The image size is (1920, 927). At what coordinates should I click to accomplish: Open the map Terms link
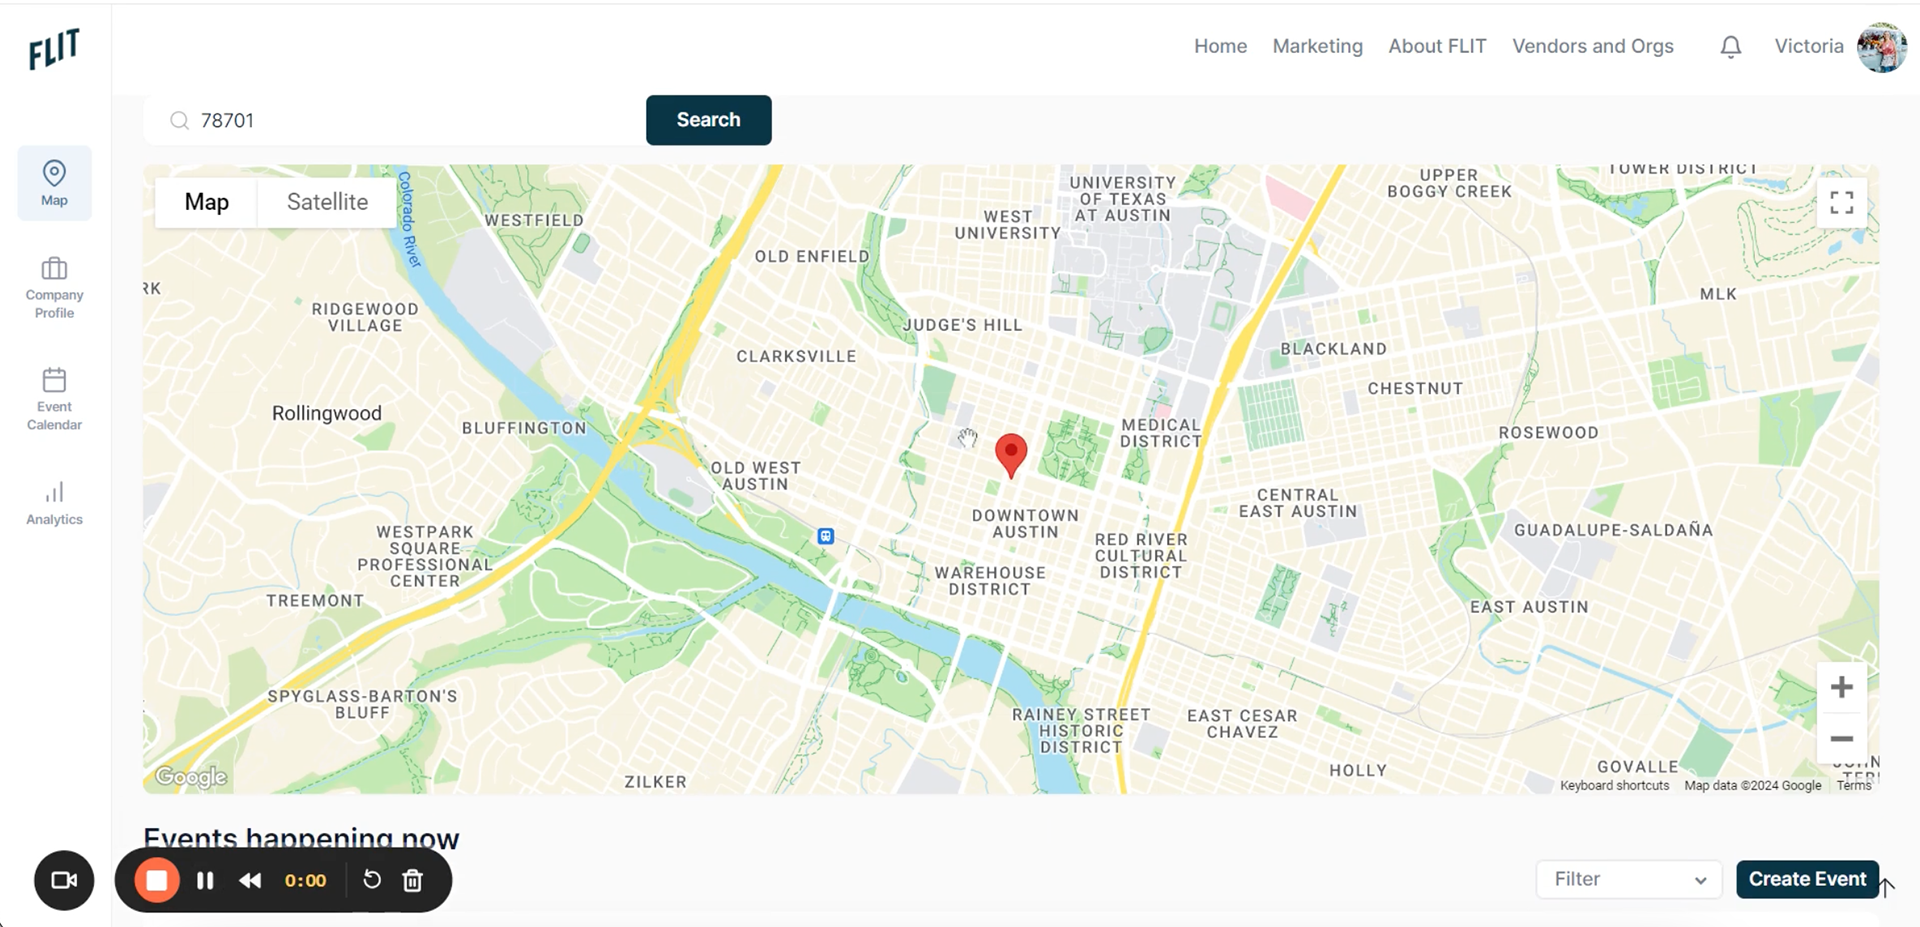[x=1853, y=785]
